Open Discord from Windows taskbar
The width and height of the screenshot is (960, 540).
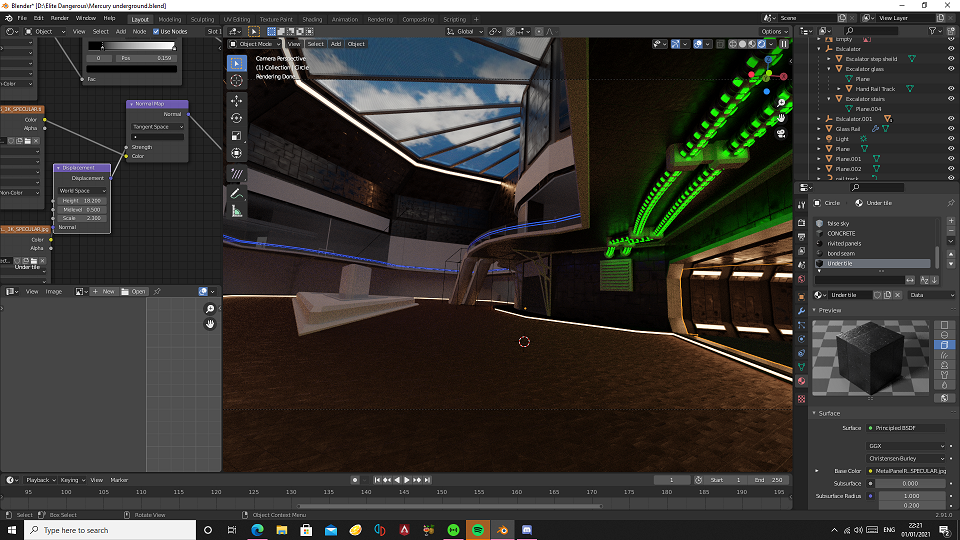pos(527,530)
